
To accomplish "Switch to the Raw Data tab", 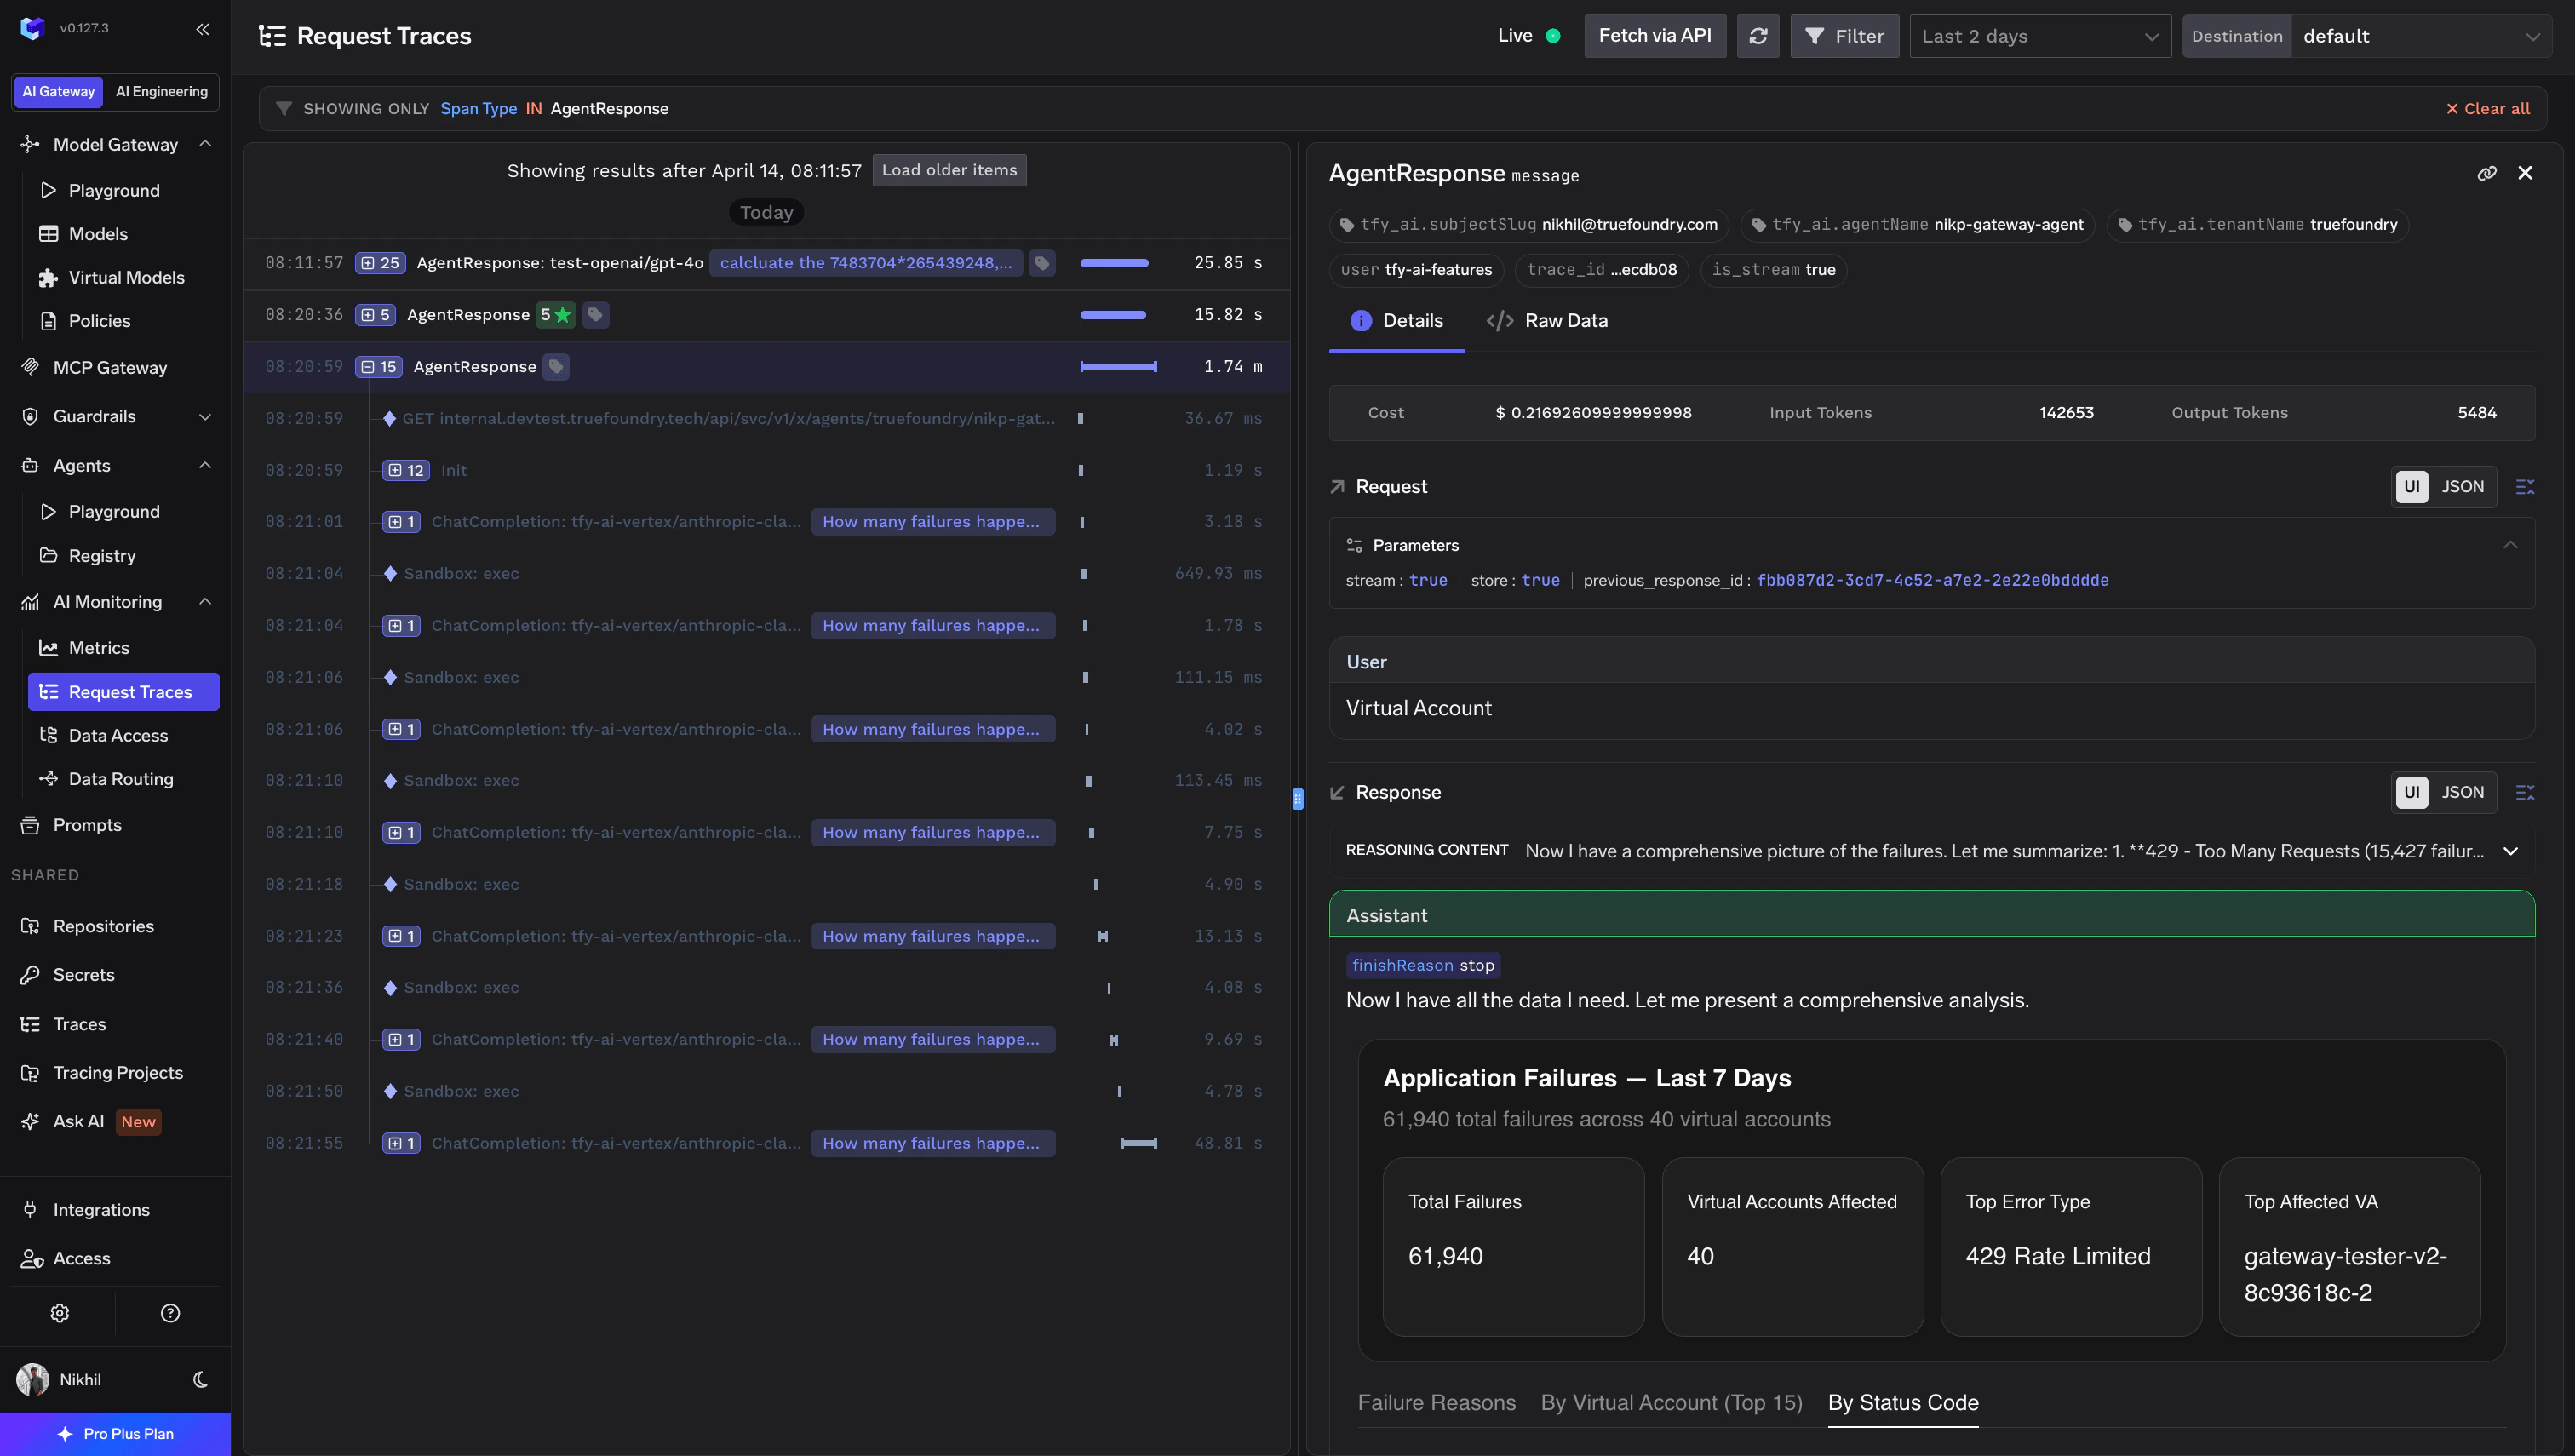I will pos(1565,320).
